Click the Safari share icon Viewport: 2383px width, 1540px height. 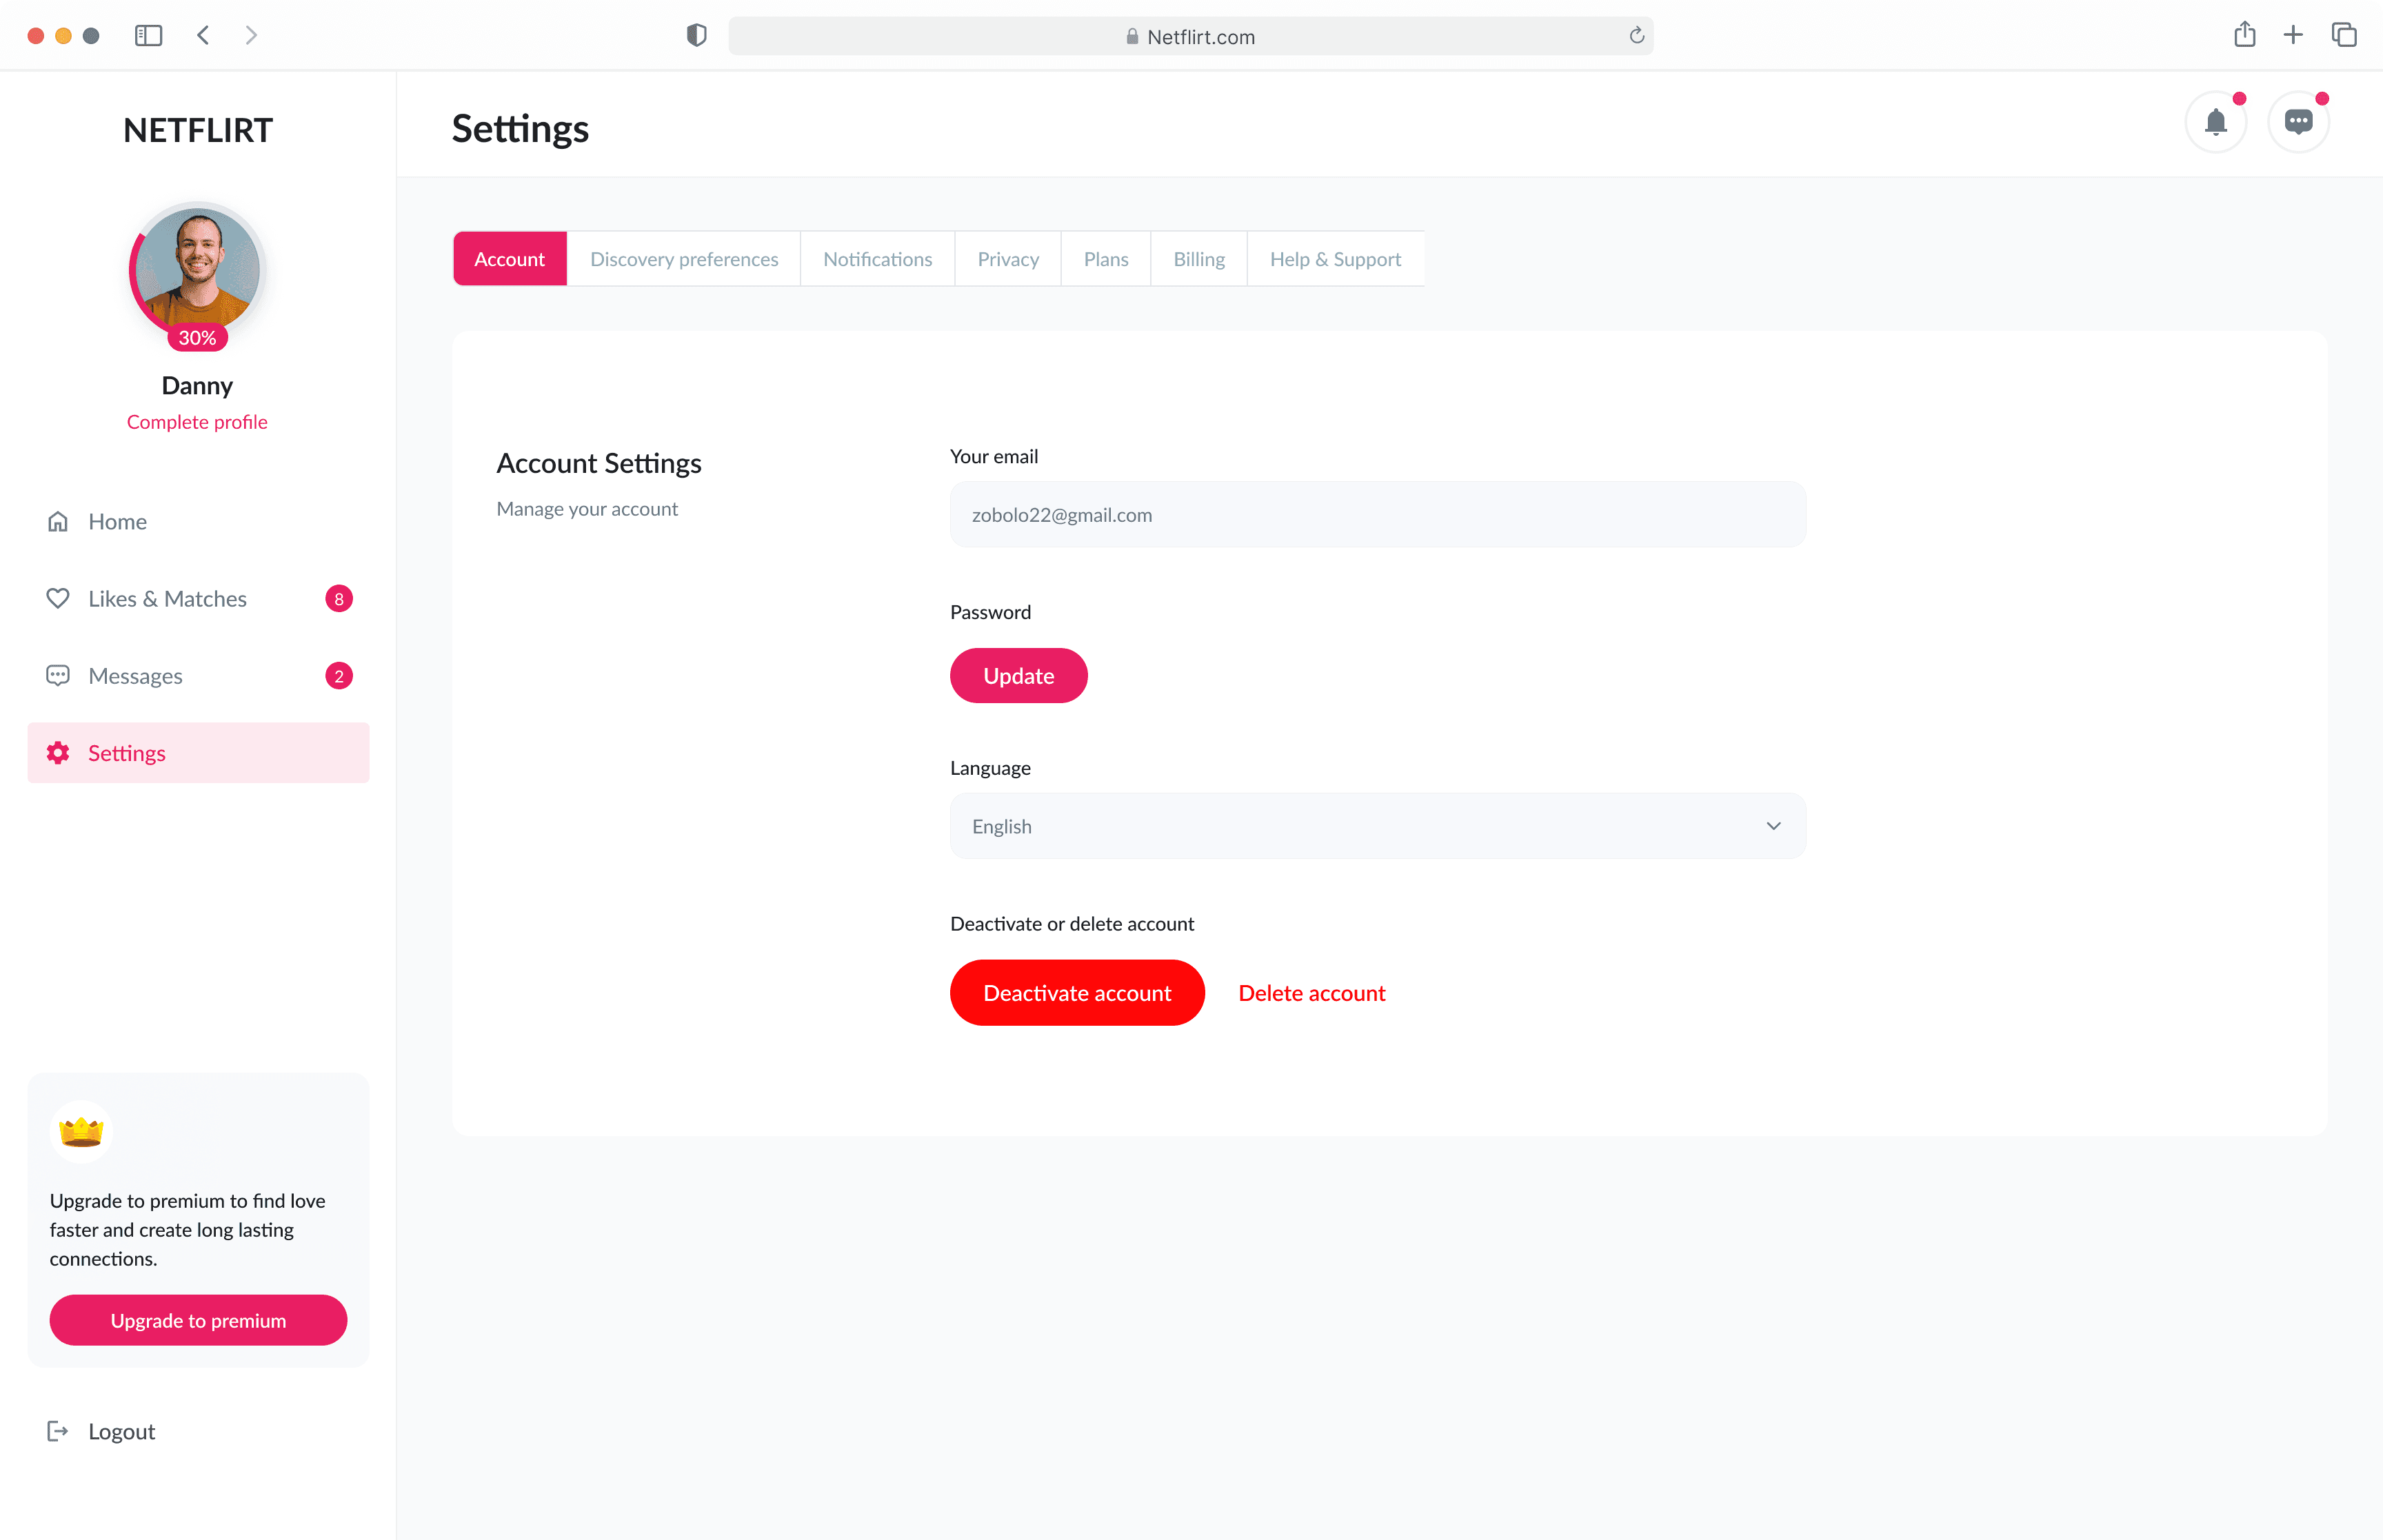tap(2244, 35)
